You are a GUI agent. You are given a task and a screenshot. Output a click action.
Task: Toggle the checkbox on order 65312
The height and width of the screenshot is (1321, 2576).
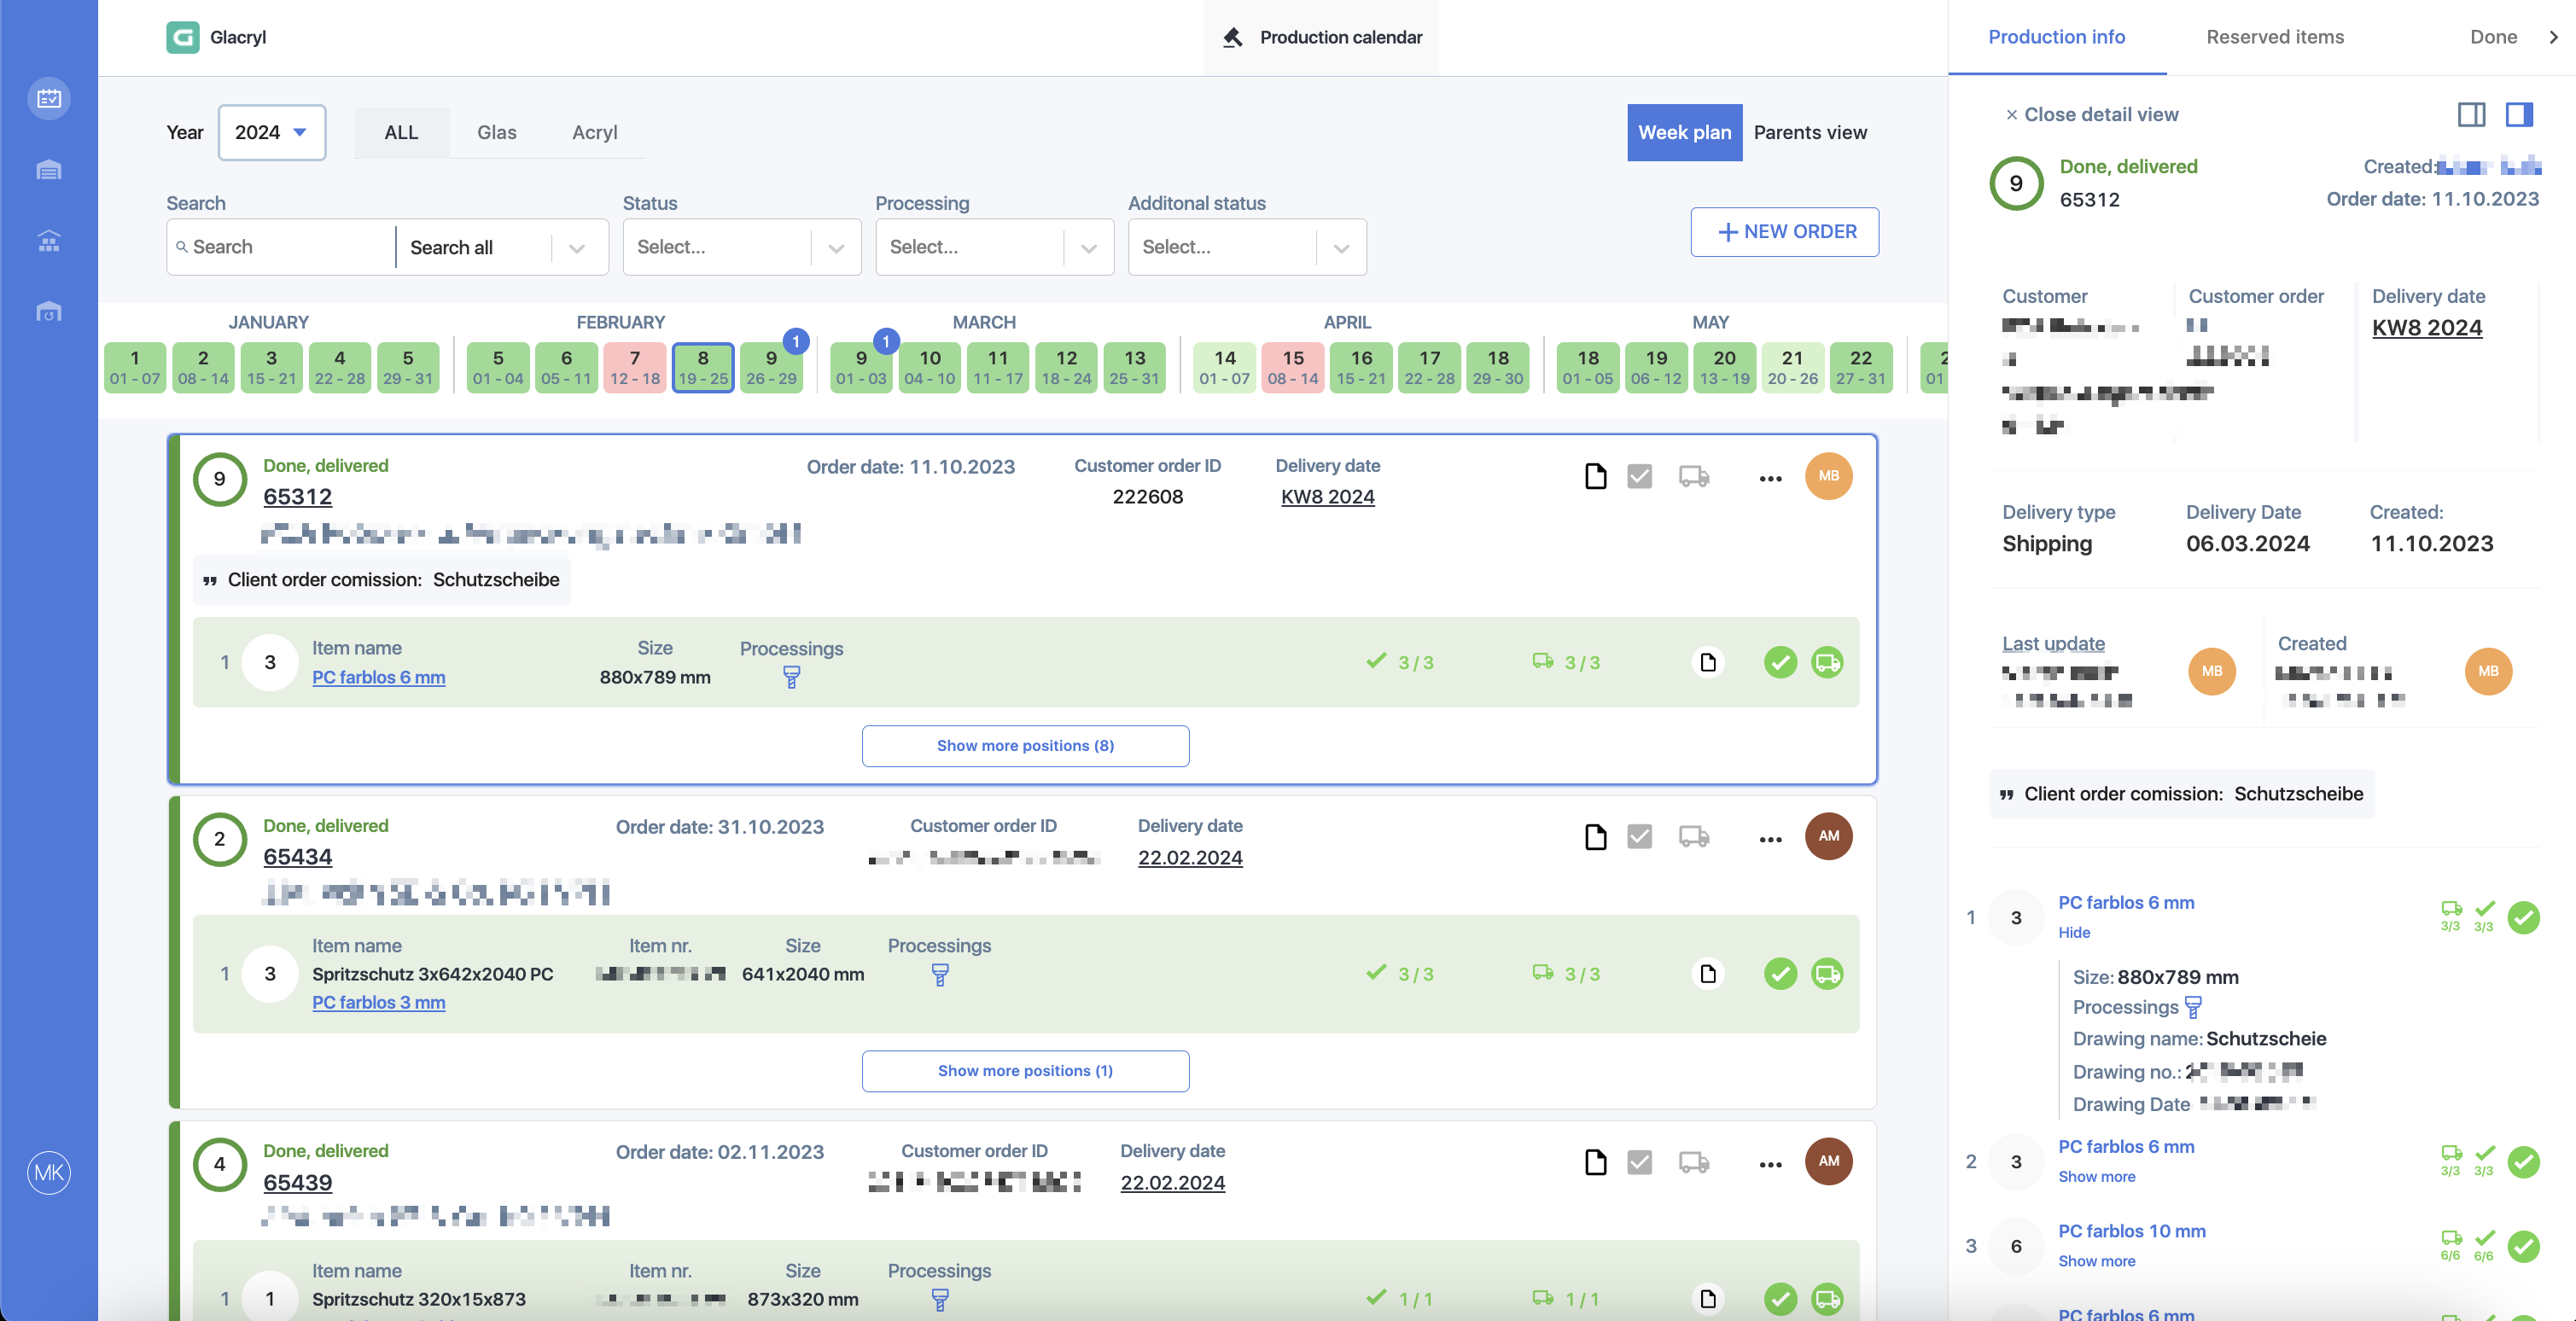point(1639,476)
